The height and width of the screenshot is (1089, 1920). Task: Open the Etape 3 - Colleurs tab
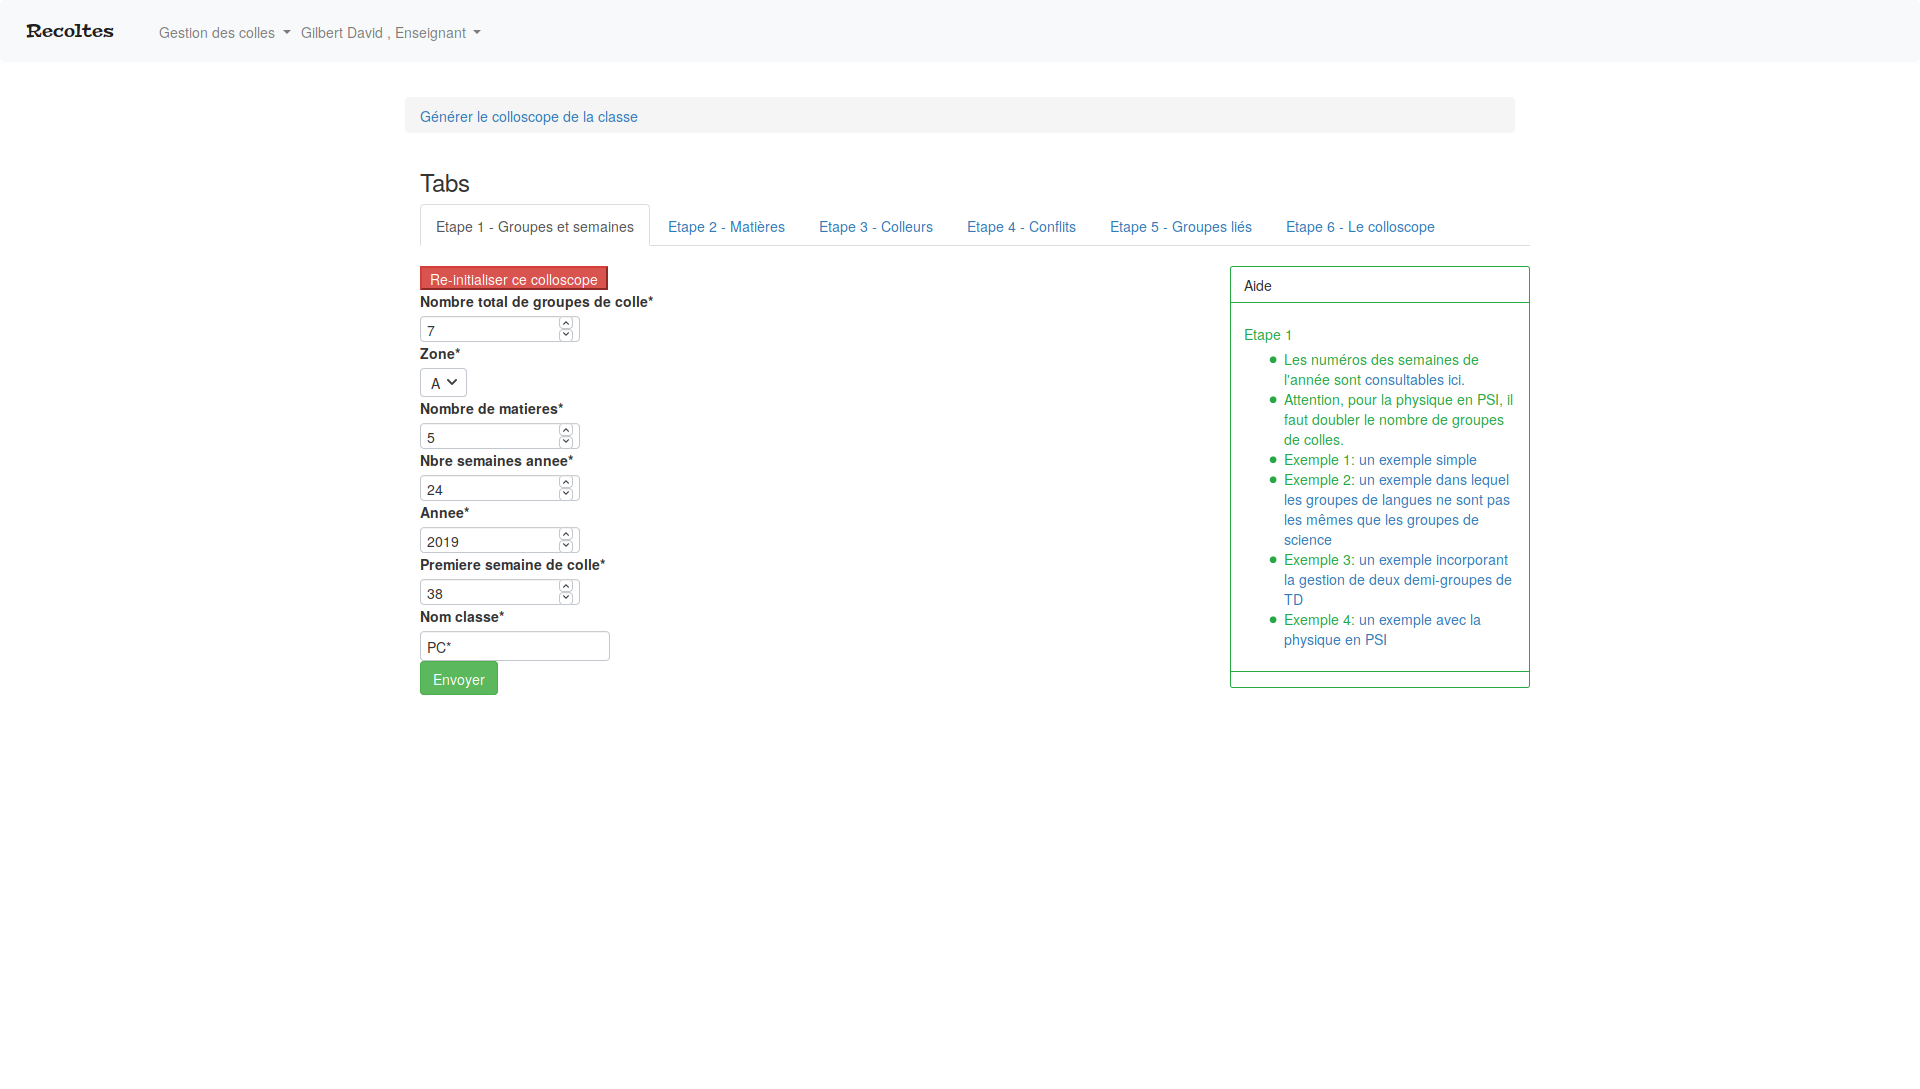[875, 227]
